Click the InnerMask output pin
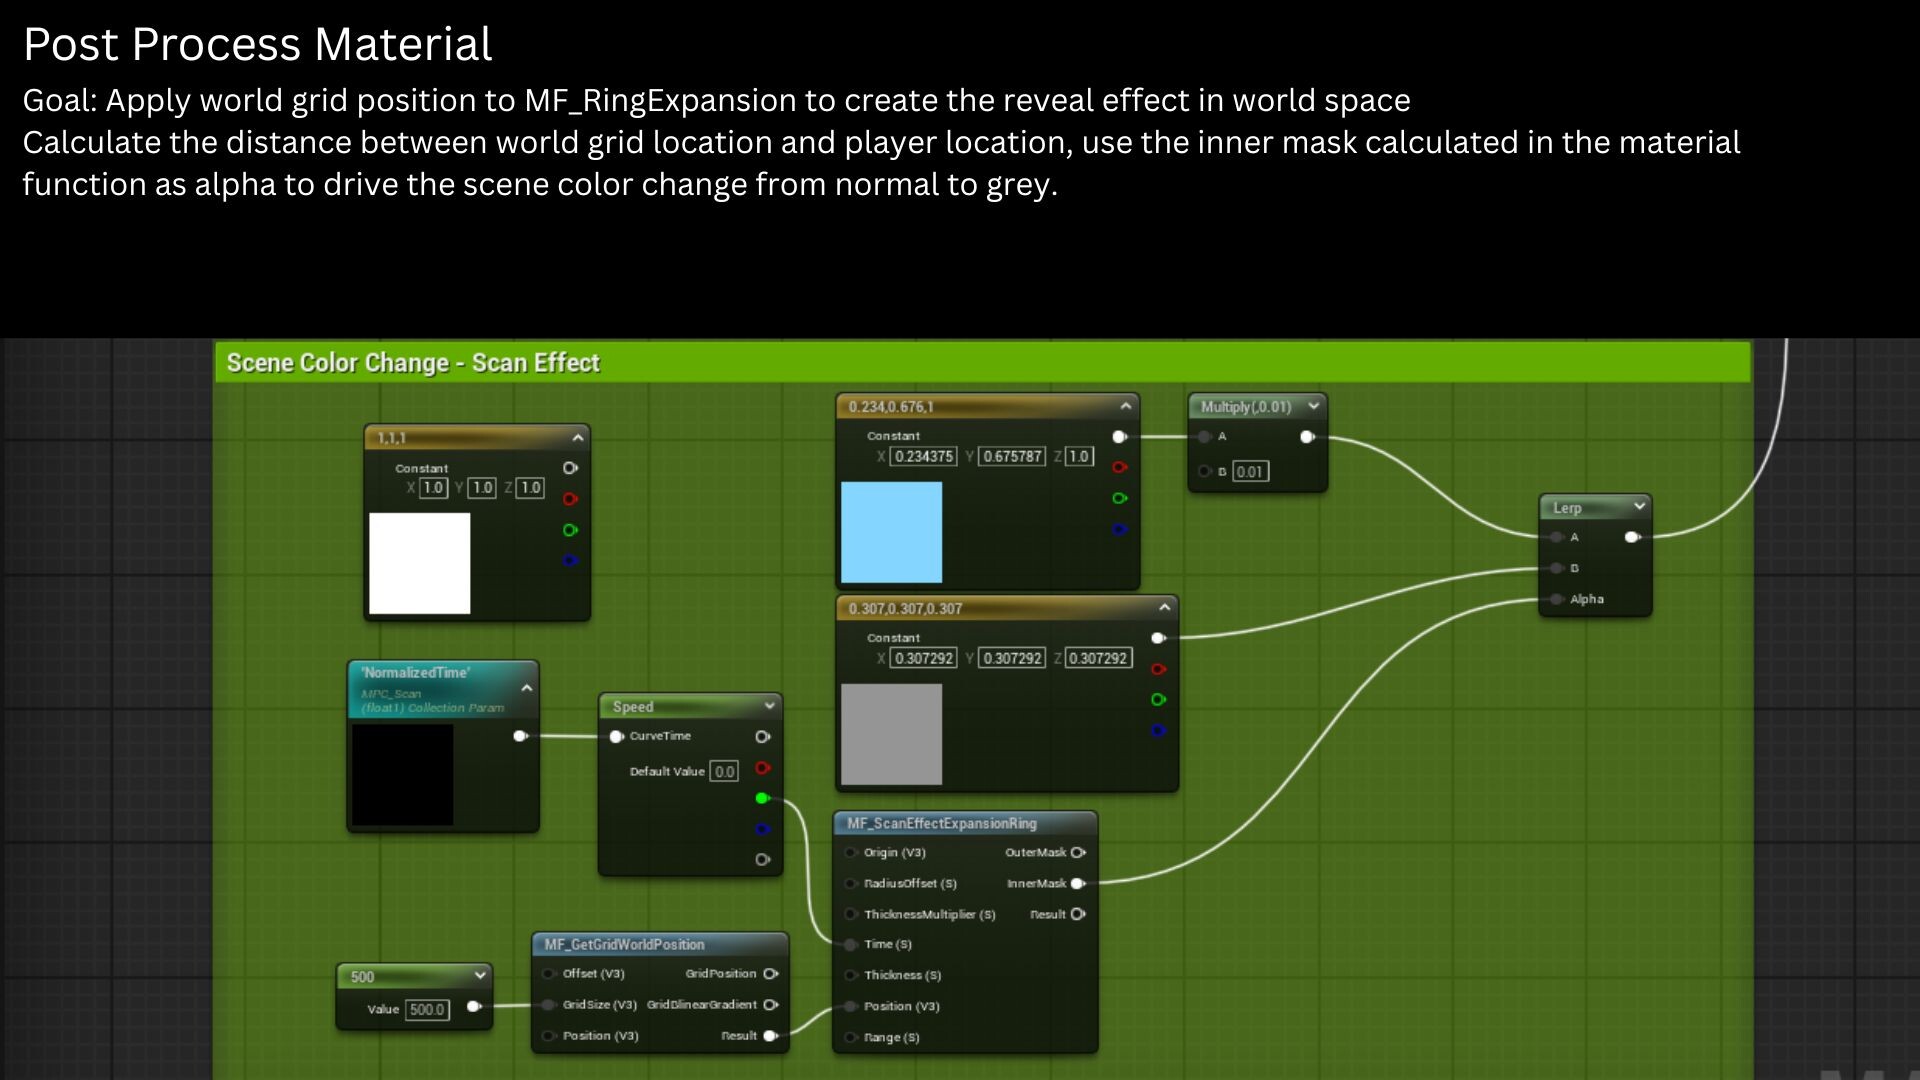This screenshot has height=1080, width=1920. tap(1077, 884)
